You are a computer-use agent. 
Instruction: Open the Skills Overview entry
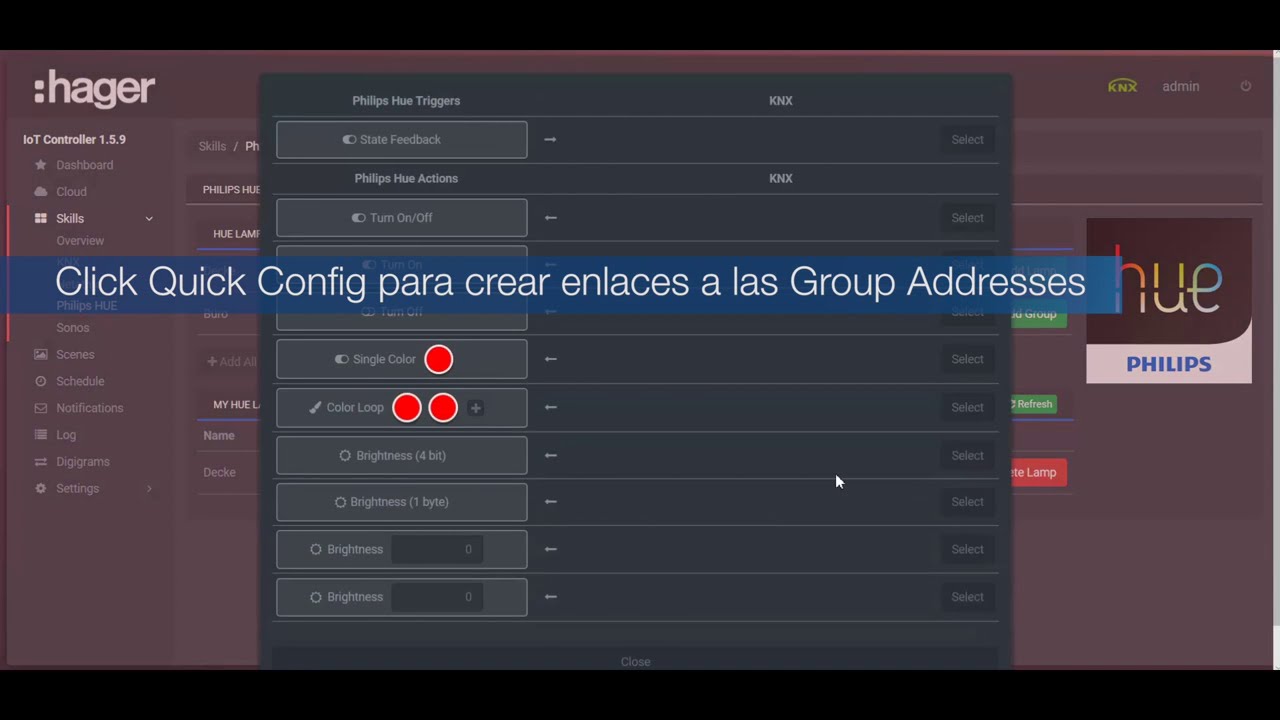[x=80, y=241]
